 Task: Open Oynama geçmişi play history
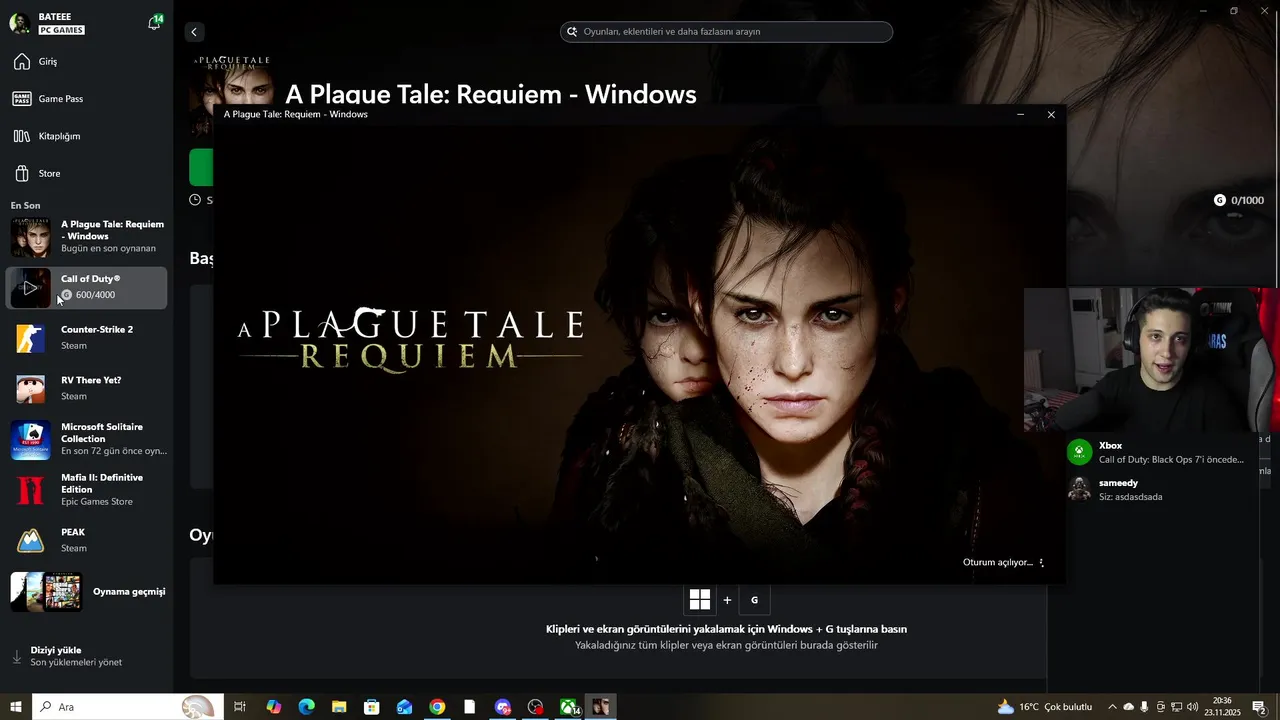[x=86, y=592]
